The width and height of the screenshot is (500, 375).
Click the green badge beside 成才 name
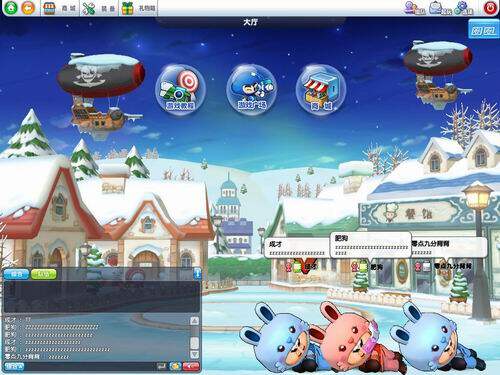pyautogui.click(x=297, y=267)
